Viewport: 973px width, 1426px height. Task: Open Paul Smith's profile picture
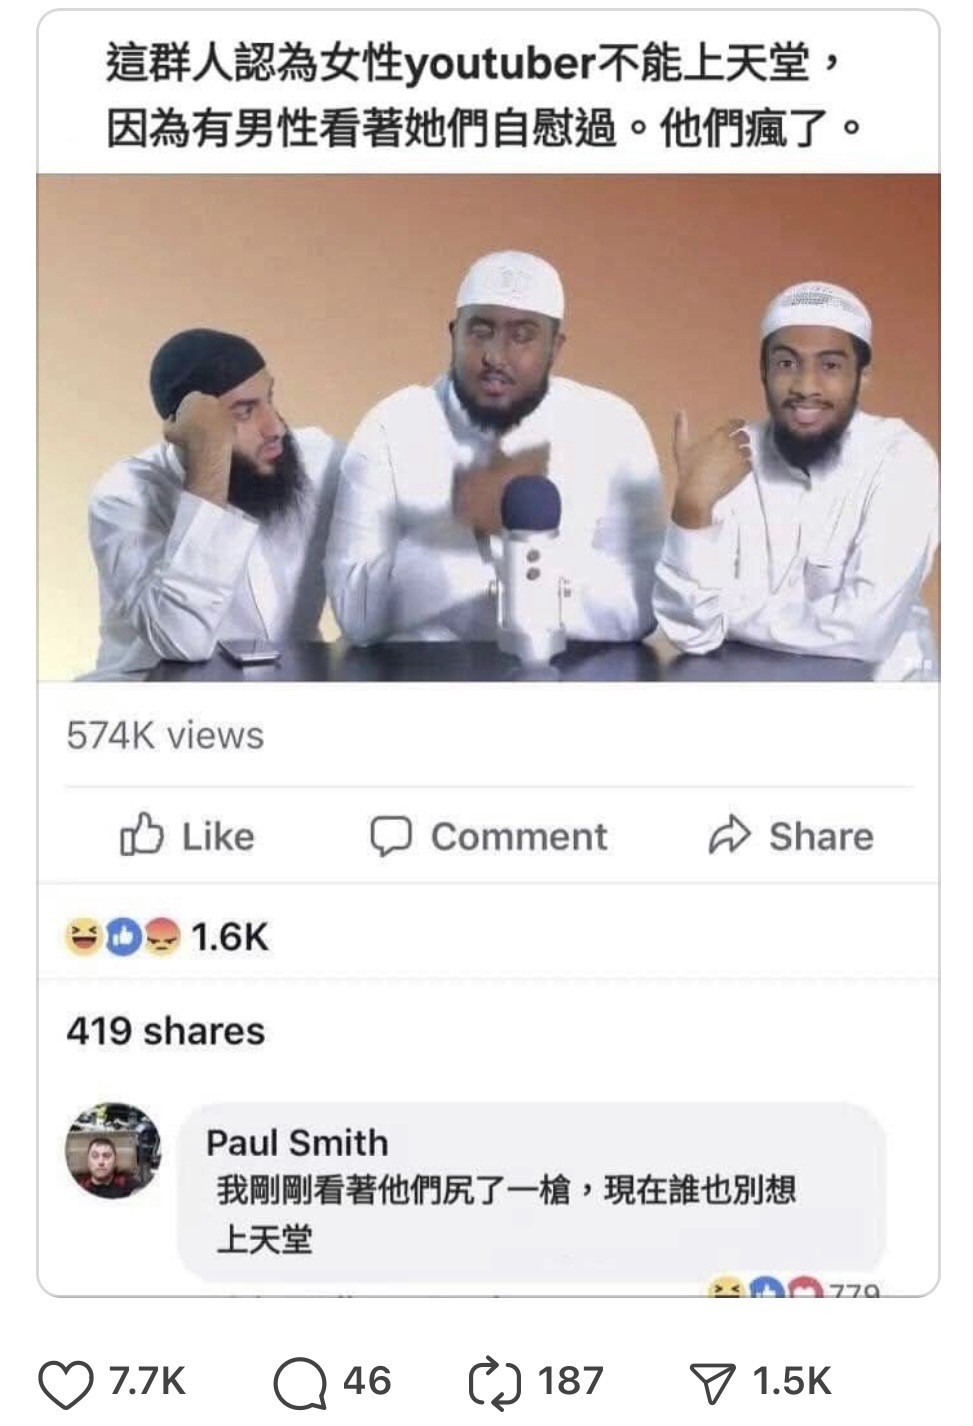(113, 1150)
